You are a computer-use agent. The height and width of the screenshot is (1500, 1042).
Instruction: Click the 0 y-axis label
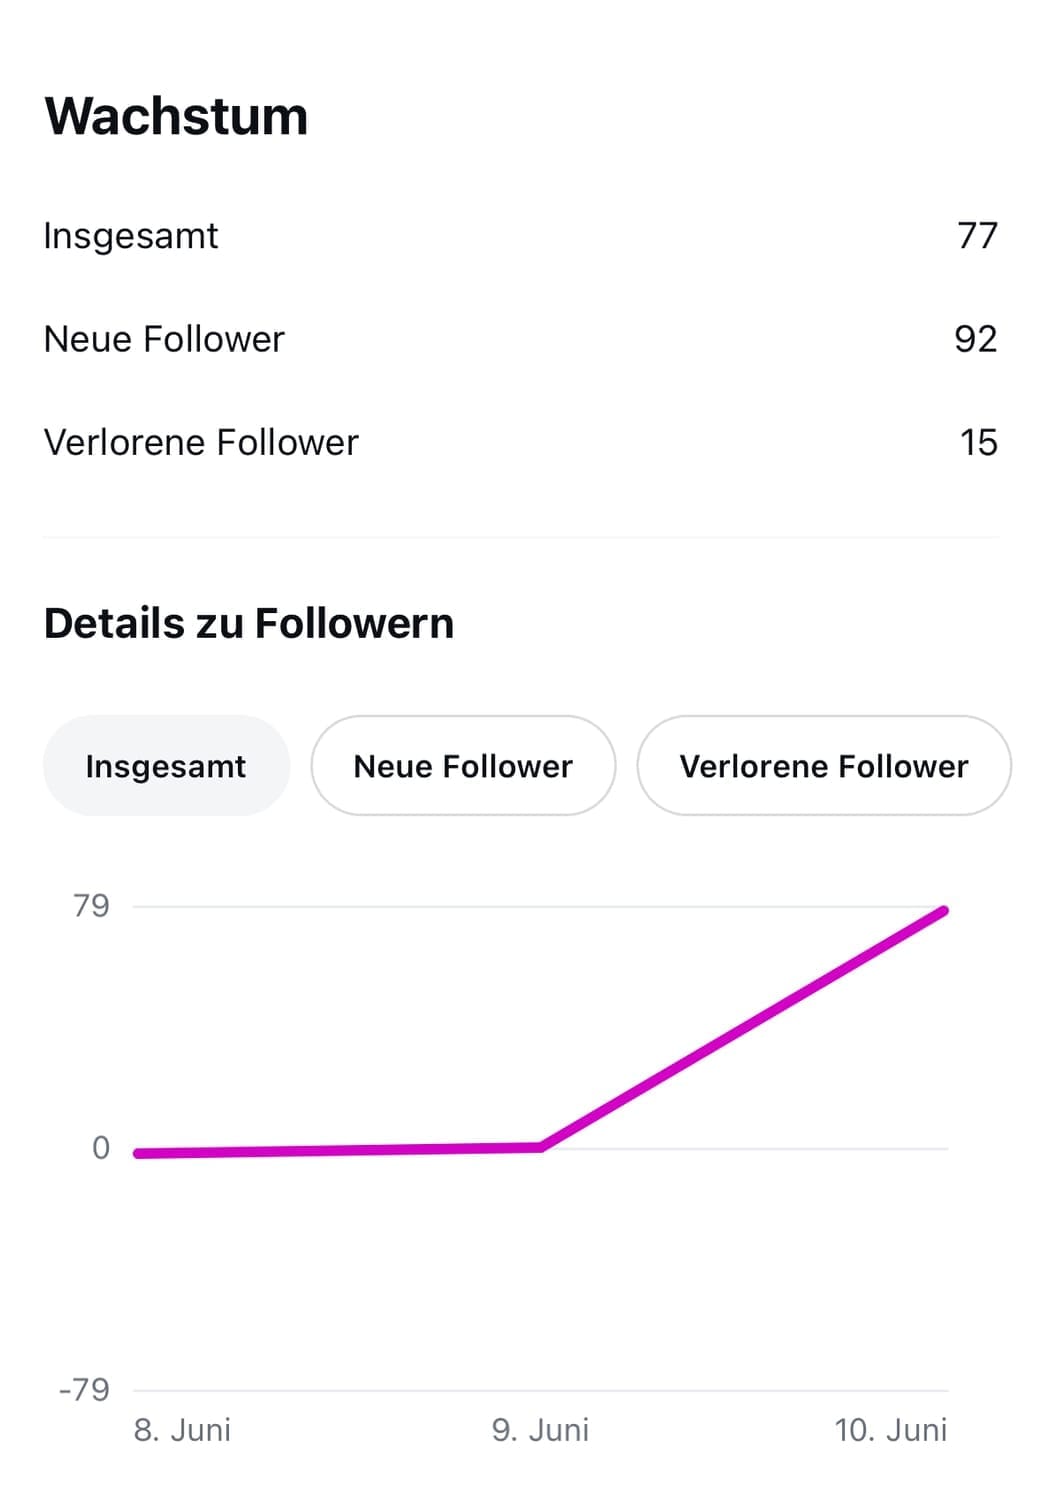(x=100, y=1148)
